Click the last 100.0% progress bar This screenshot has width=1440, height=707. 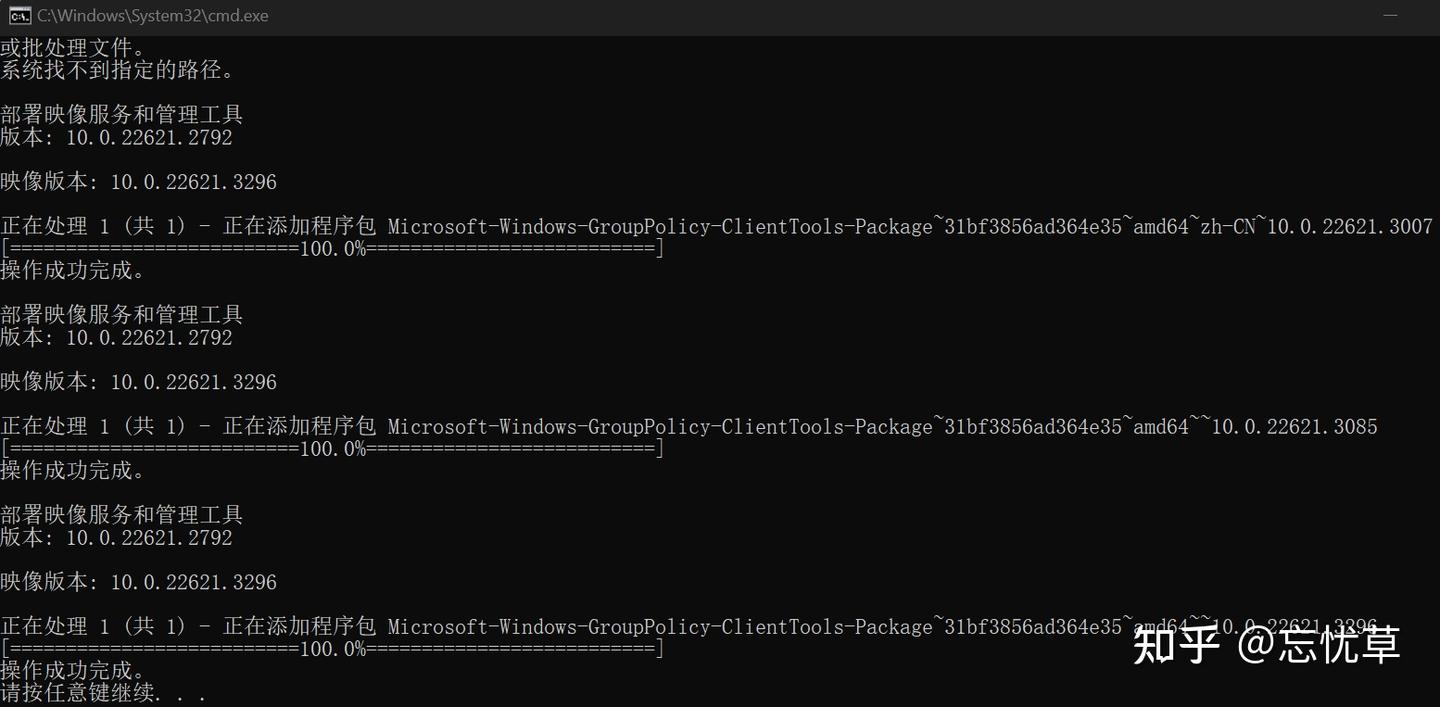point(332,649)
